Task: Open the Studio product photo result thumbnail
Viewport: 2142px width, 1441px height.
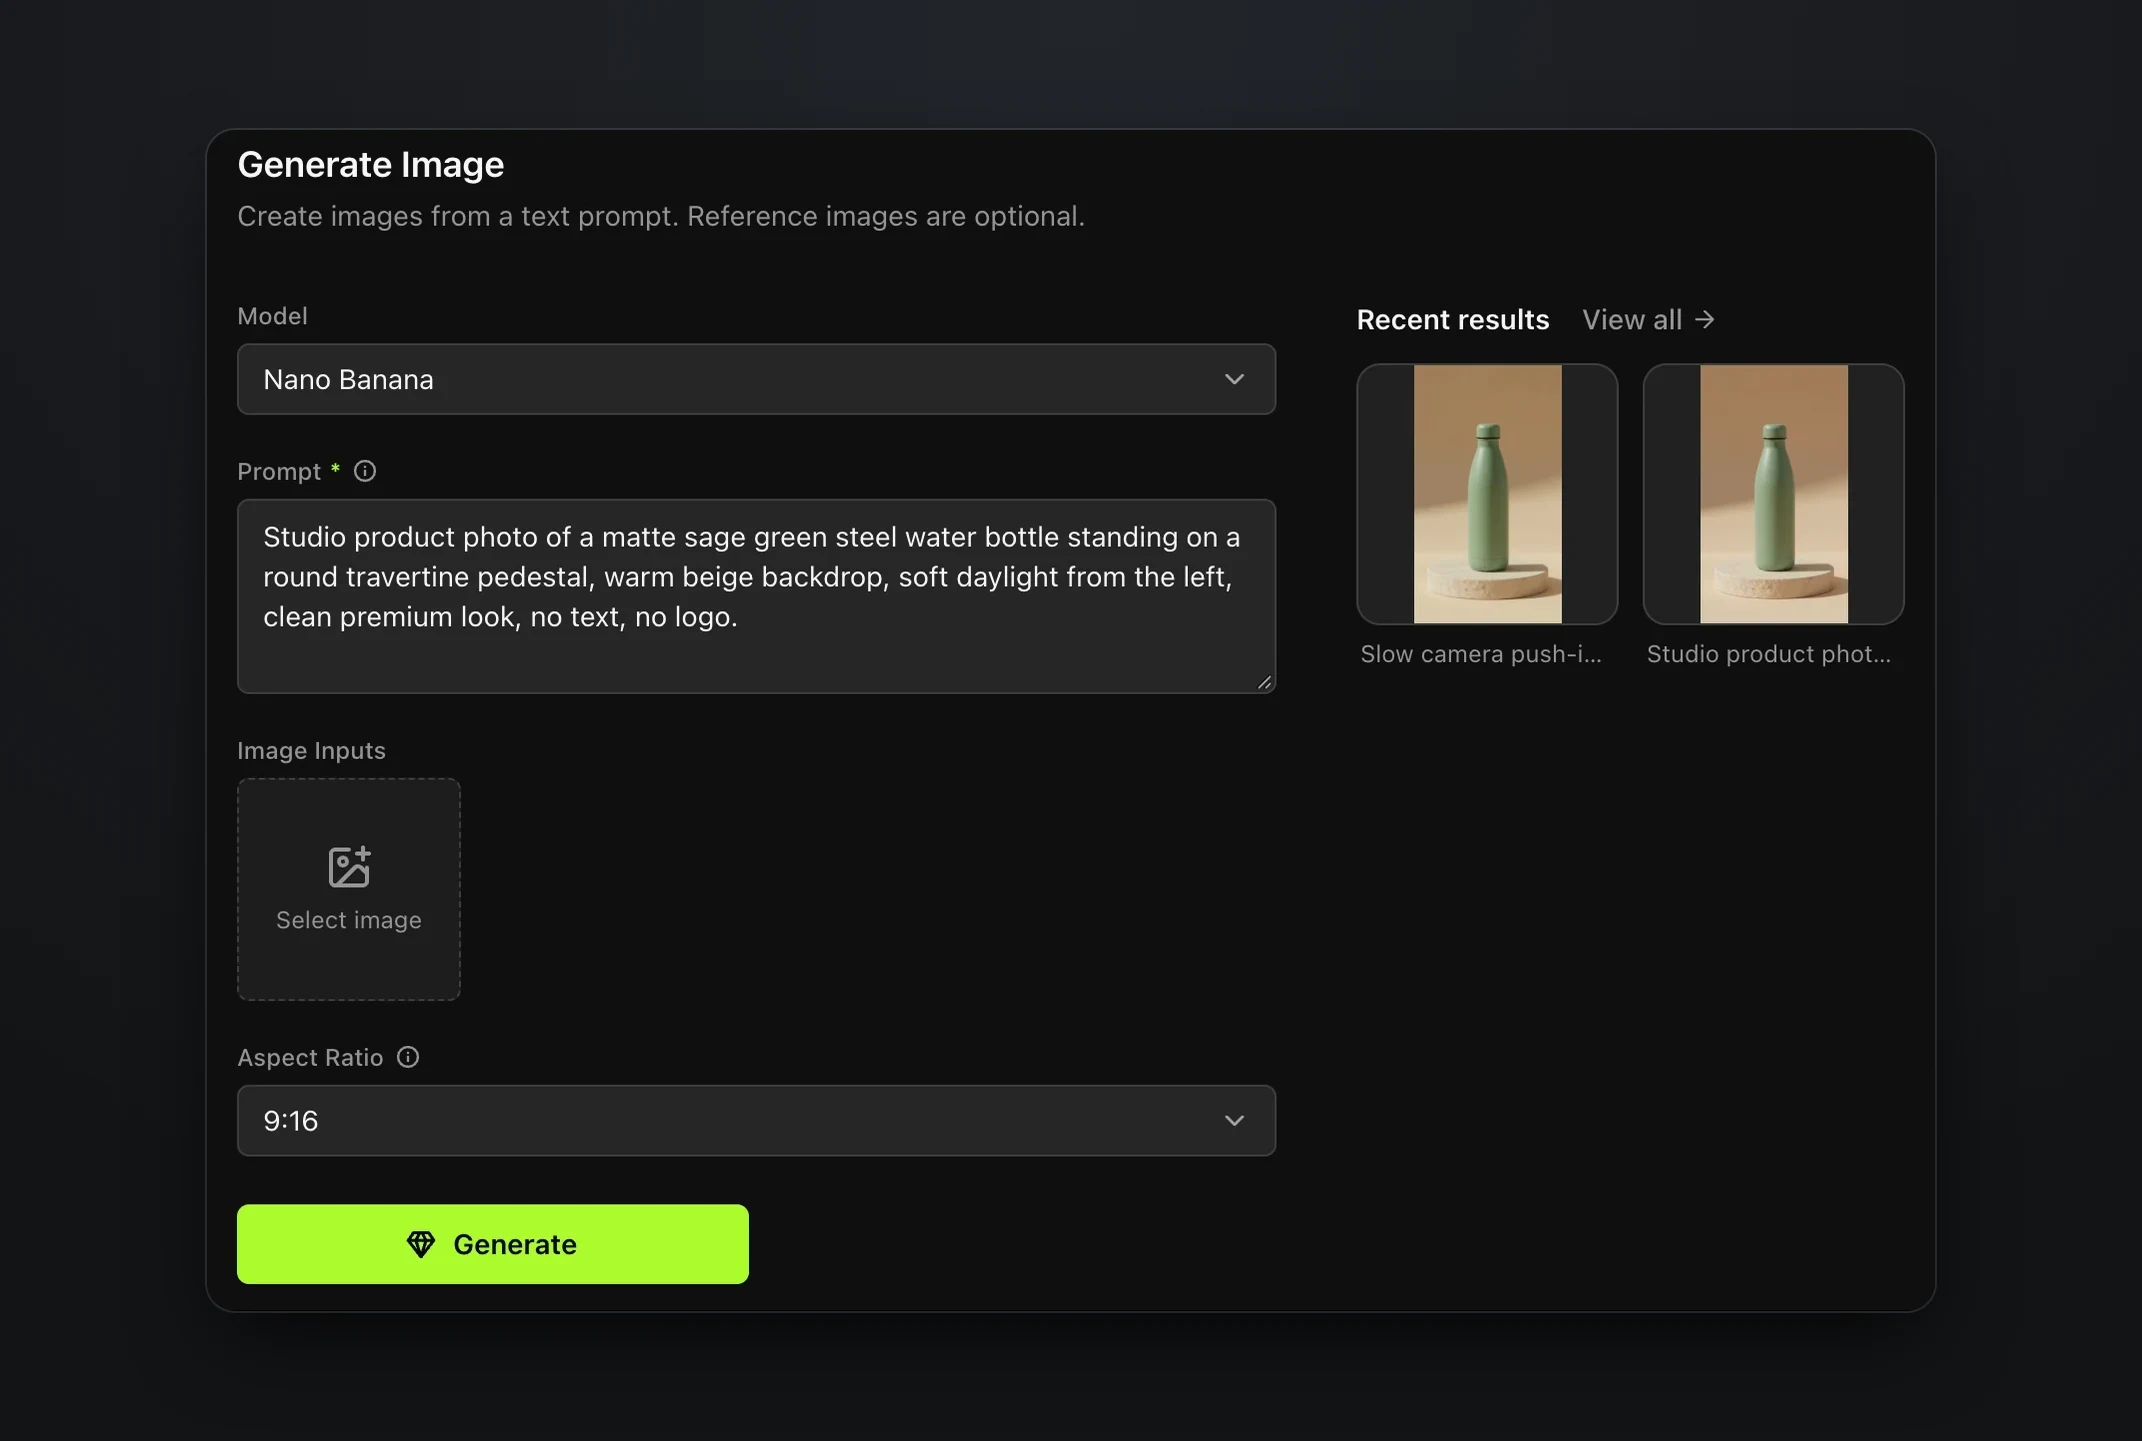Action: 1774,494
